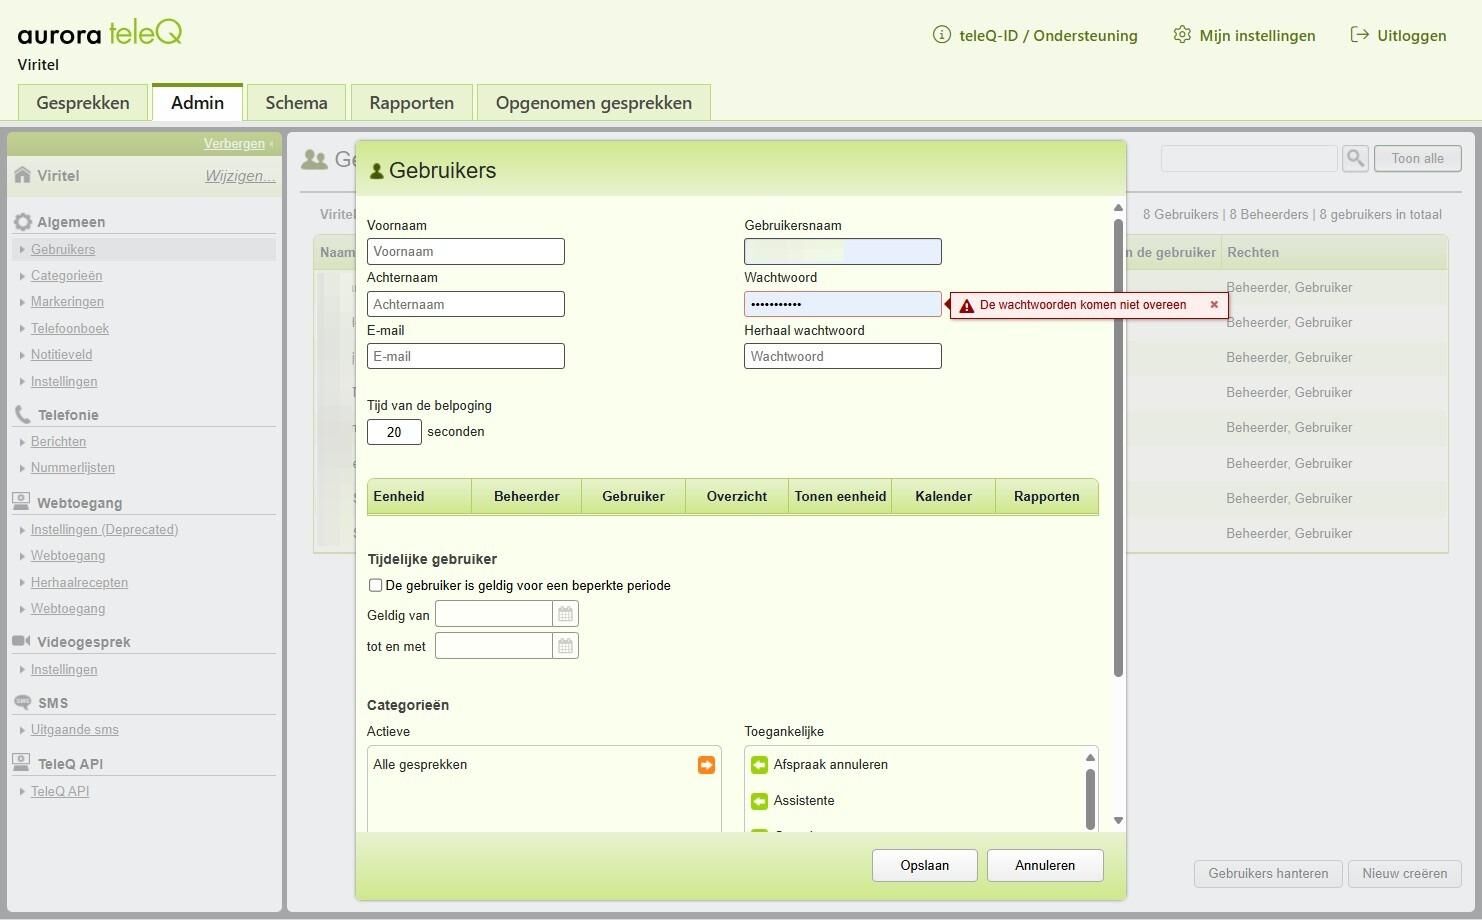1482x920 pixels.
Task: Open the Opgenomen gesprekken tab
Action: click(x=594, y=103)
